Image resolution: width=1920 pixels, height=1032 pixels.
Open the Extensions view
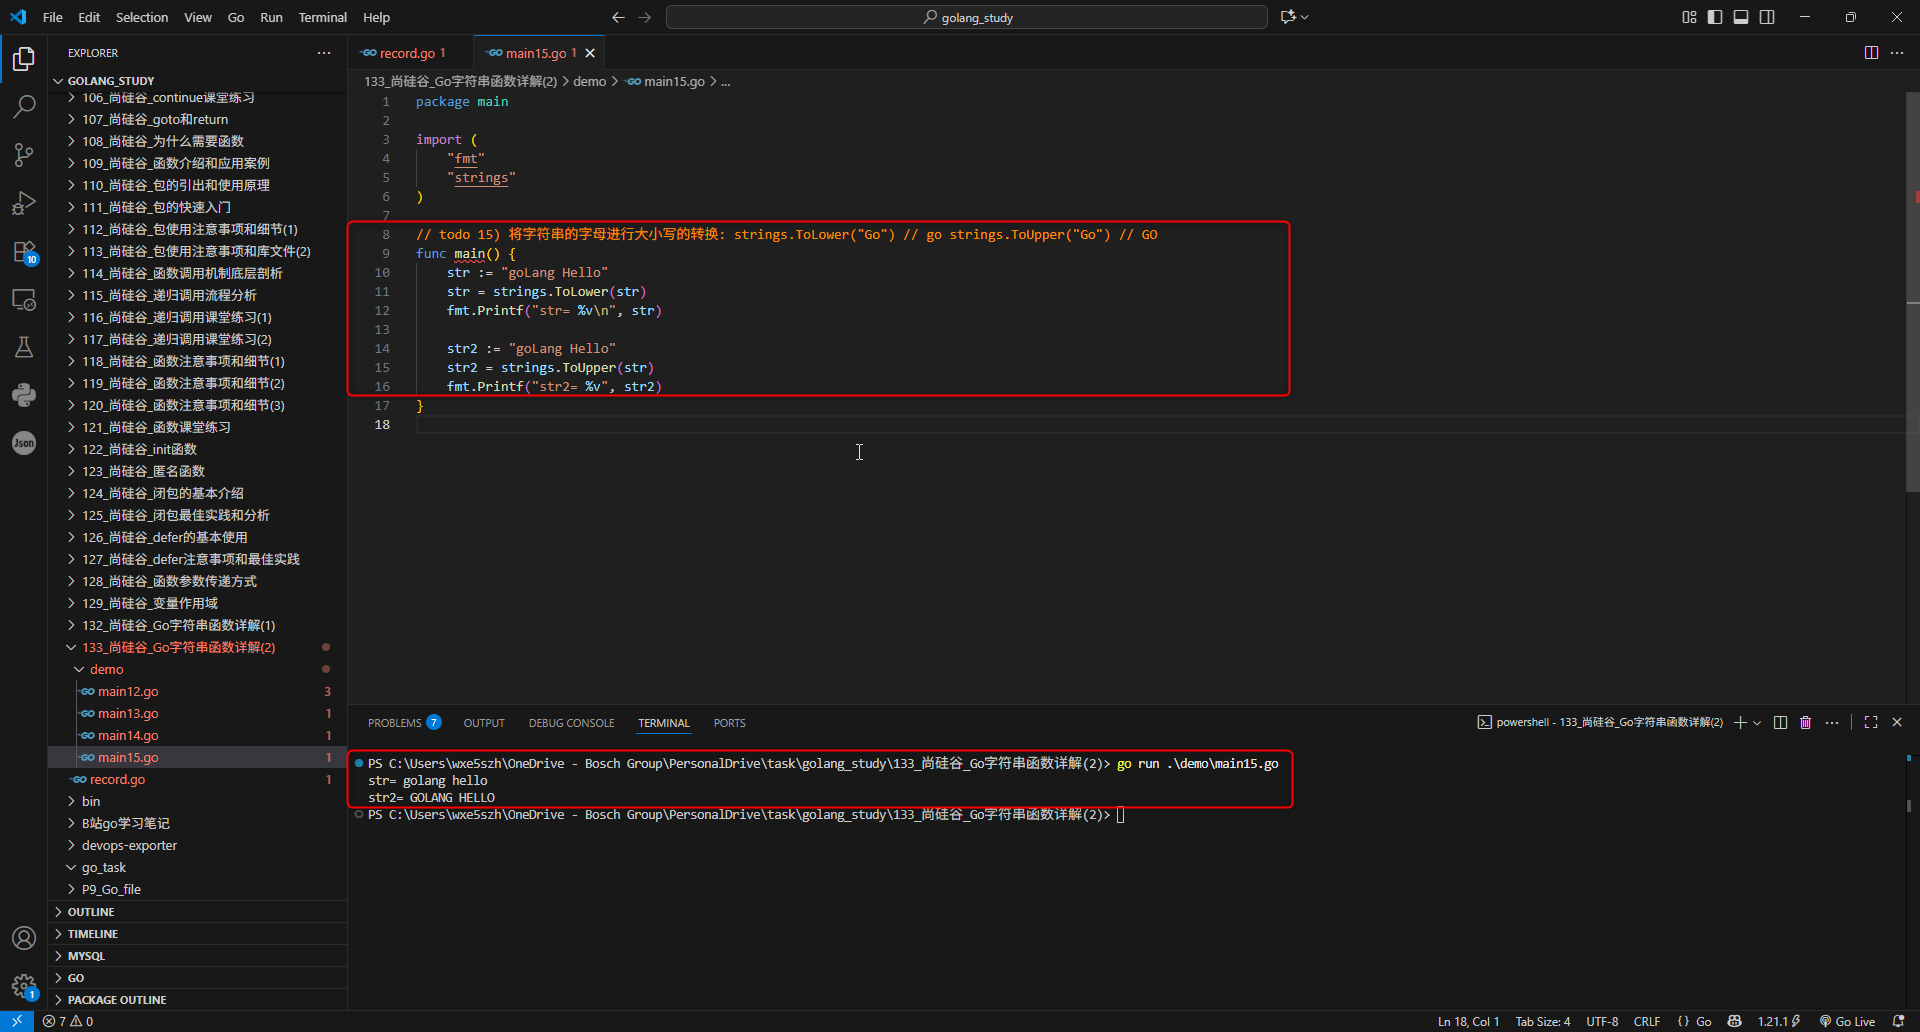click(x=24, y=251)
